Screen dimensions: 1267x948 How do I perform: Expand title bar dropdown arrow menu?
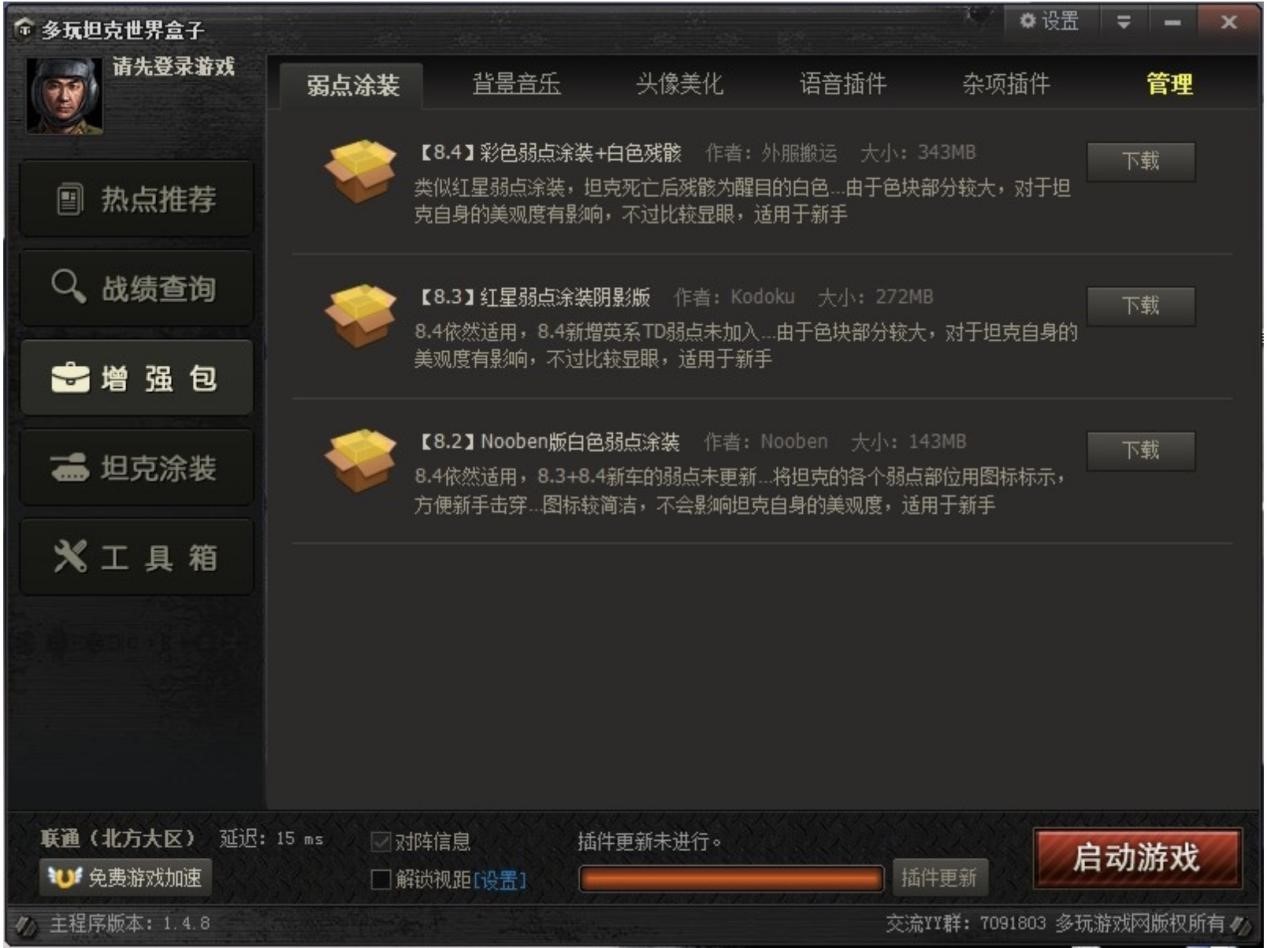[1124, 22]
